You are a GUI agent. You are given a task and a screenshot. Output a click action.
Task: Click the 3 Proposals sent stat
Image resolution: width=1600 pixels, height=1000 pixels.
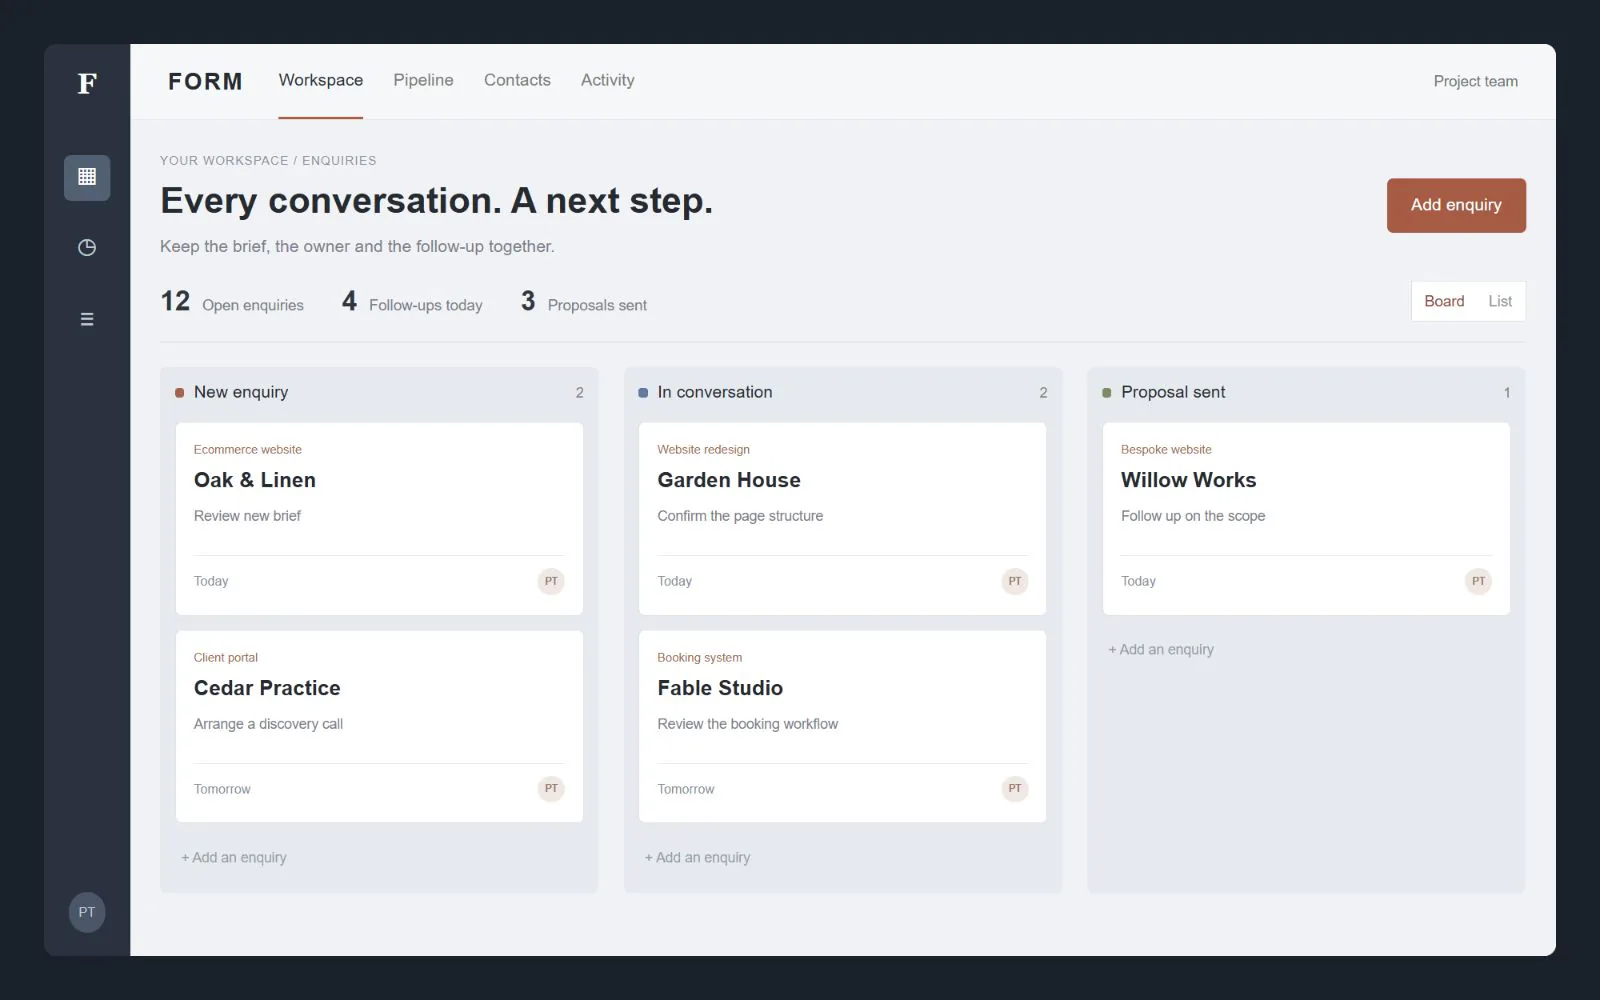click(x=584, y=302)
